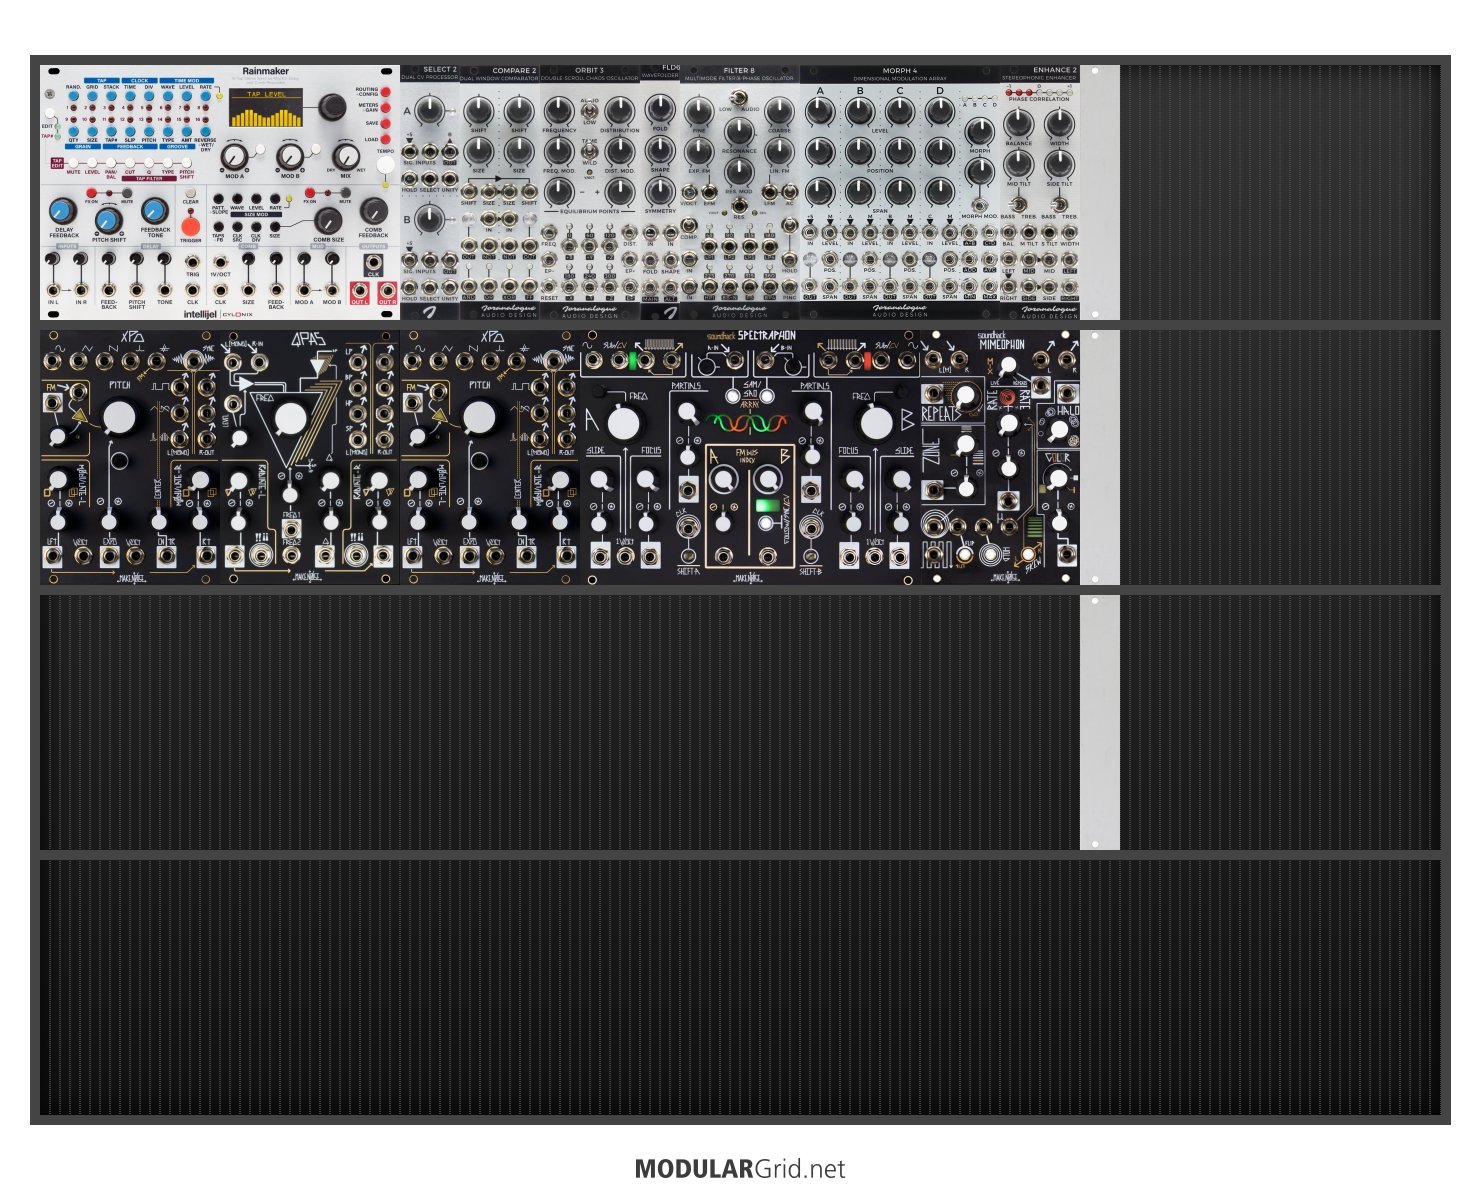Click the 1V/OCT input jack on Rainmaker
The width and height of the screenshot is (1481, 1190).
tap(220, 262)
